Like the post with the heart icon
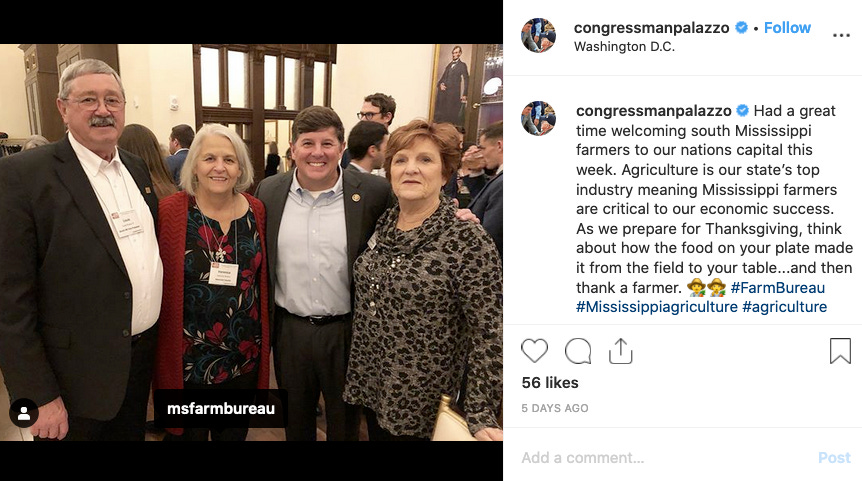Screen dimensions: 862x481 (x=534, y=351)
